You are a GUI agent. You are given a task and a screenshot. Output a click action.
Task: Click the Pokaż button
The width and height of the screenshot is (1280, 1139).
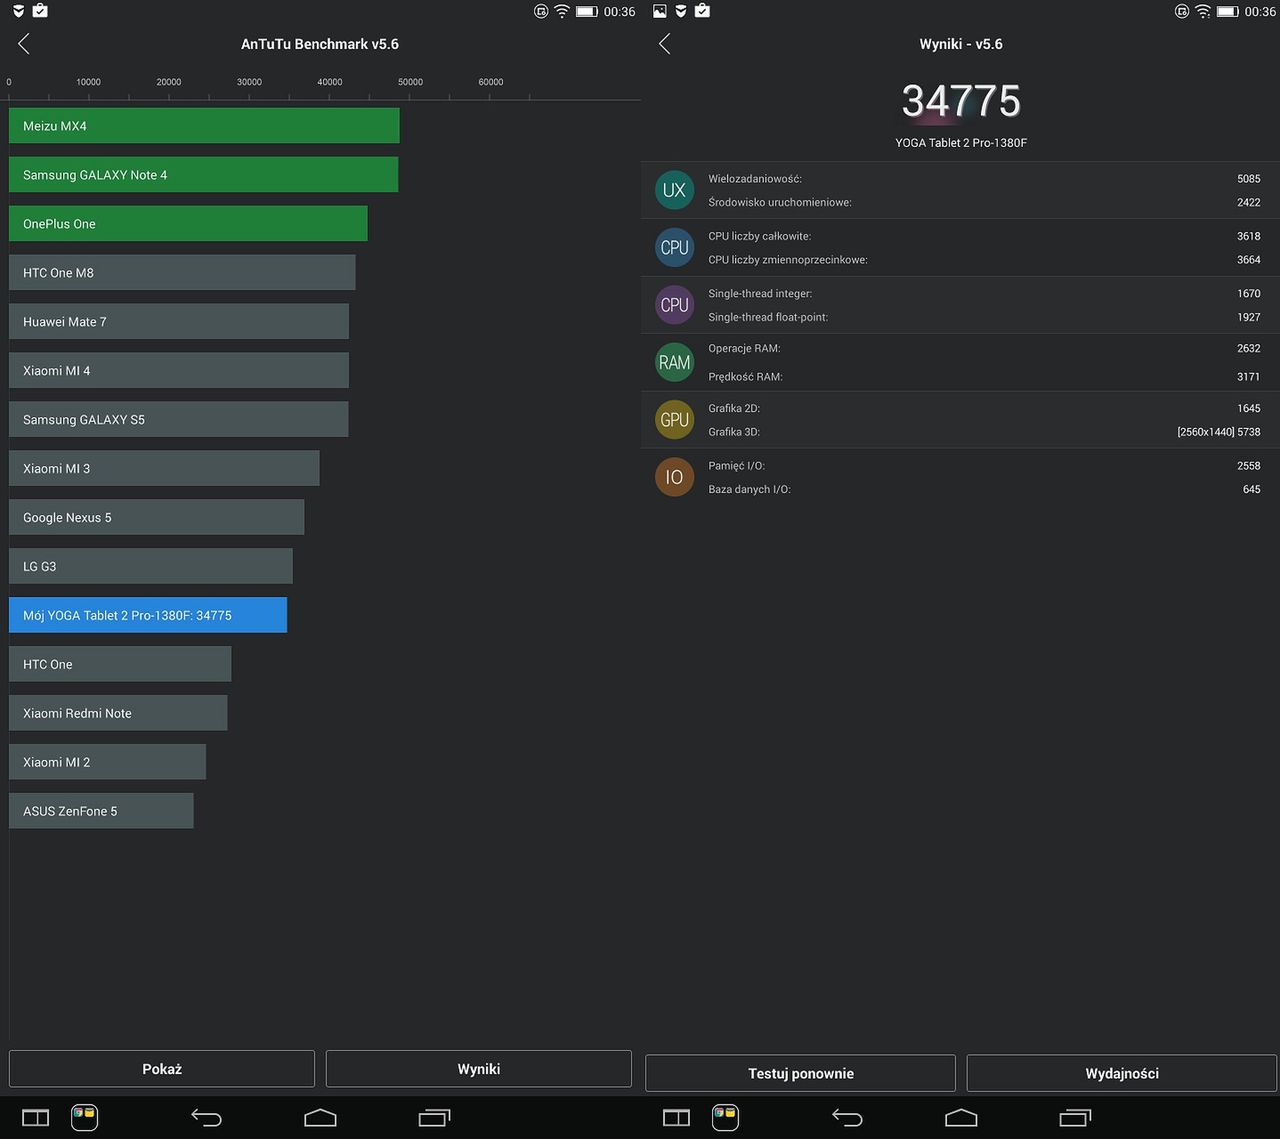pos(162,1069)
